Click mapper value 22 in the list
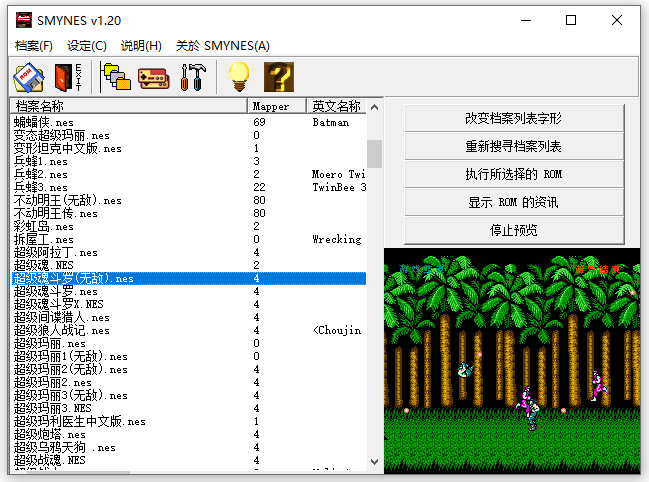649x482 pixels. (x=259, y=187)
